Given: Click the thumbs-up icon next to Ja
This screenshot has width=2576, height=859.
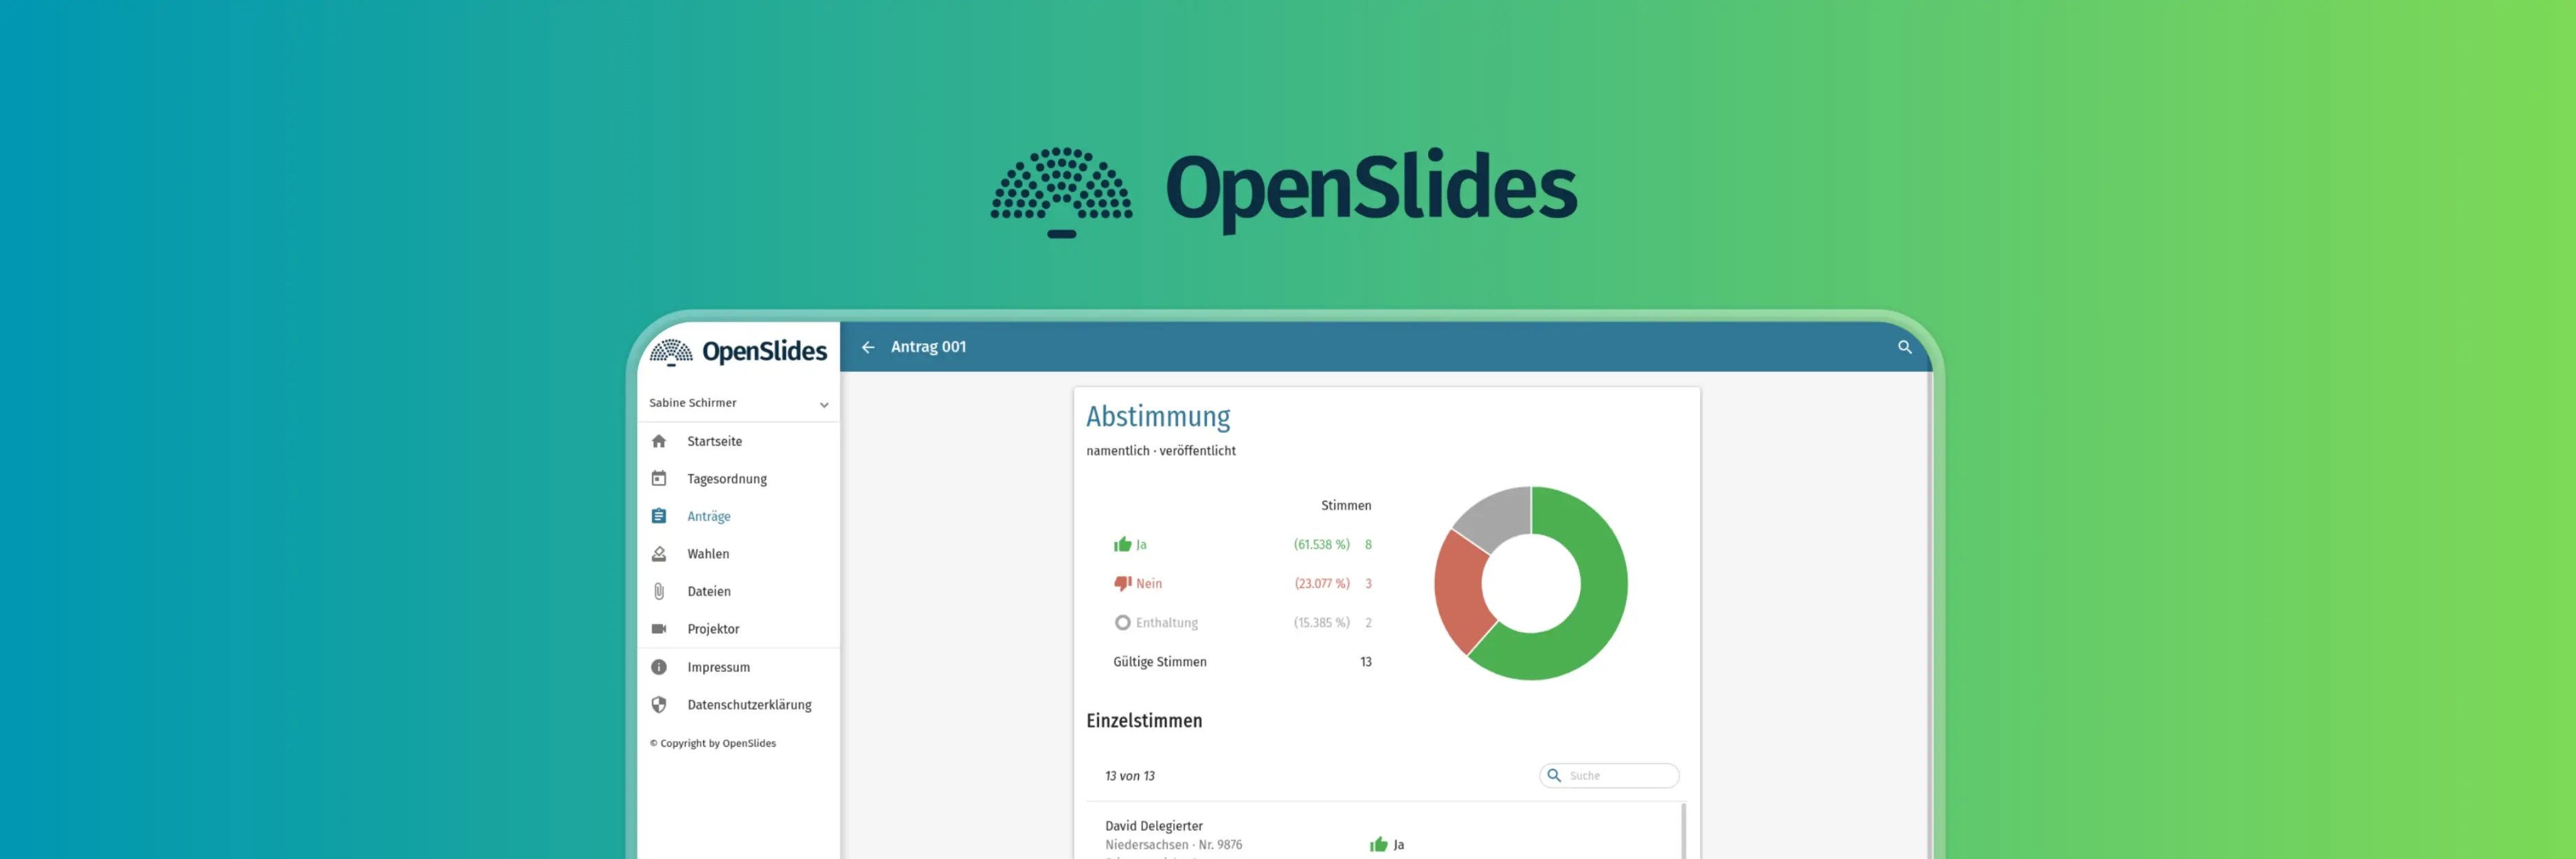Looking at the screenshot, I should [x=1122, y=543].
